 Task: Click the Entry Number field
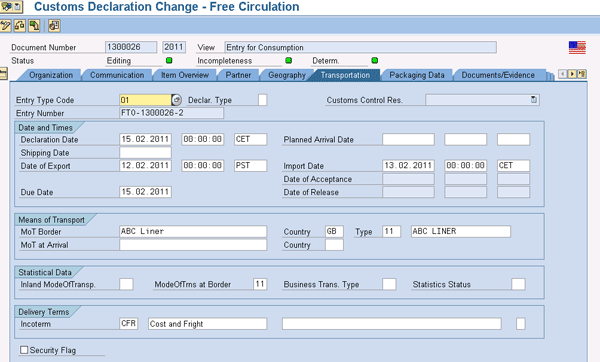tap(171, 113)
